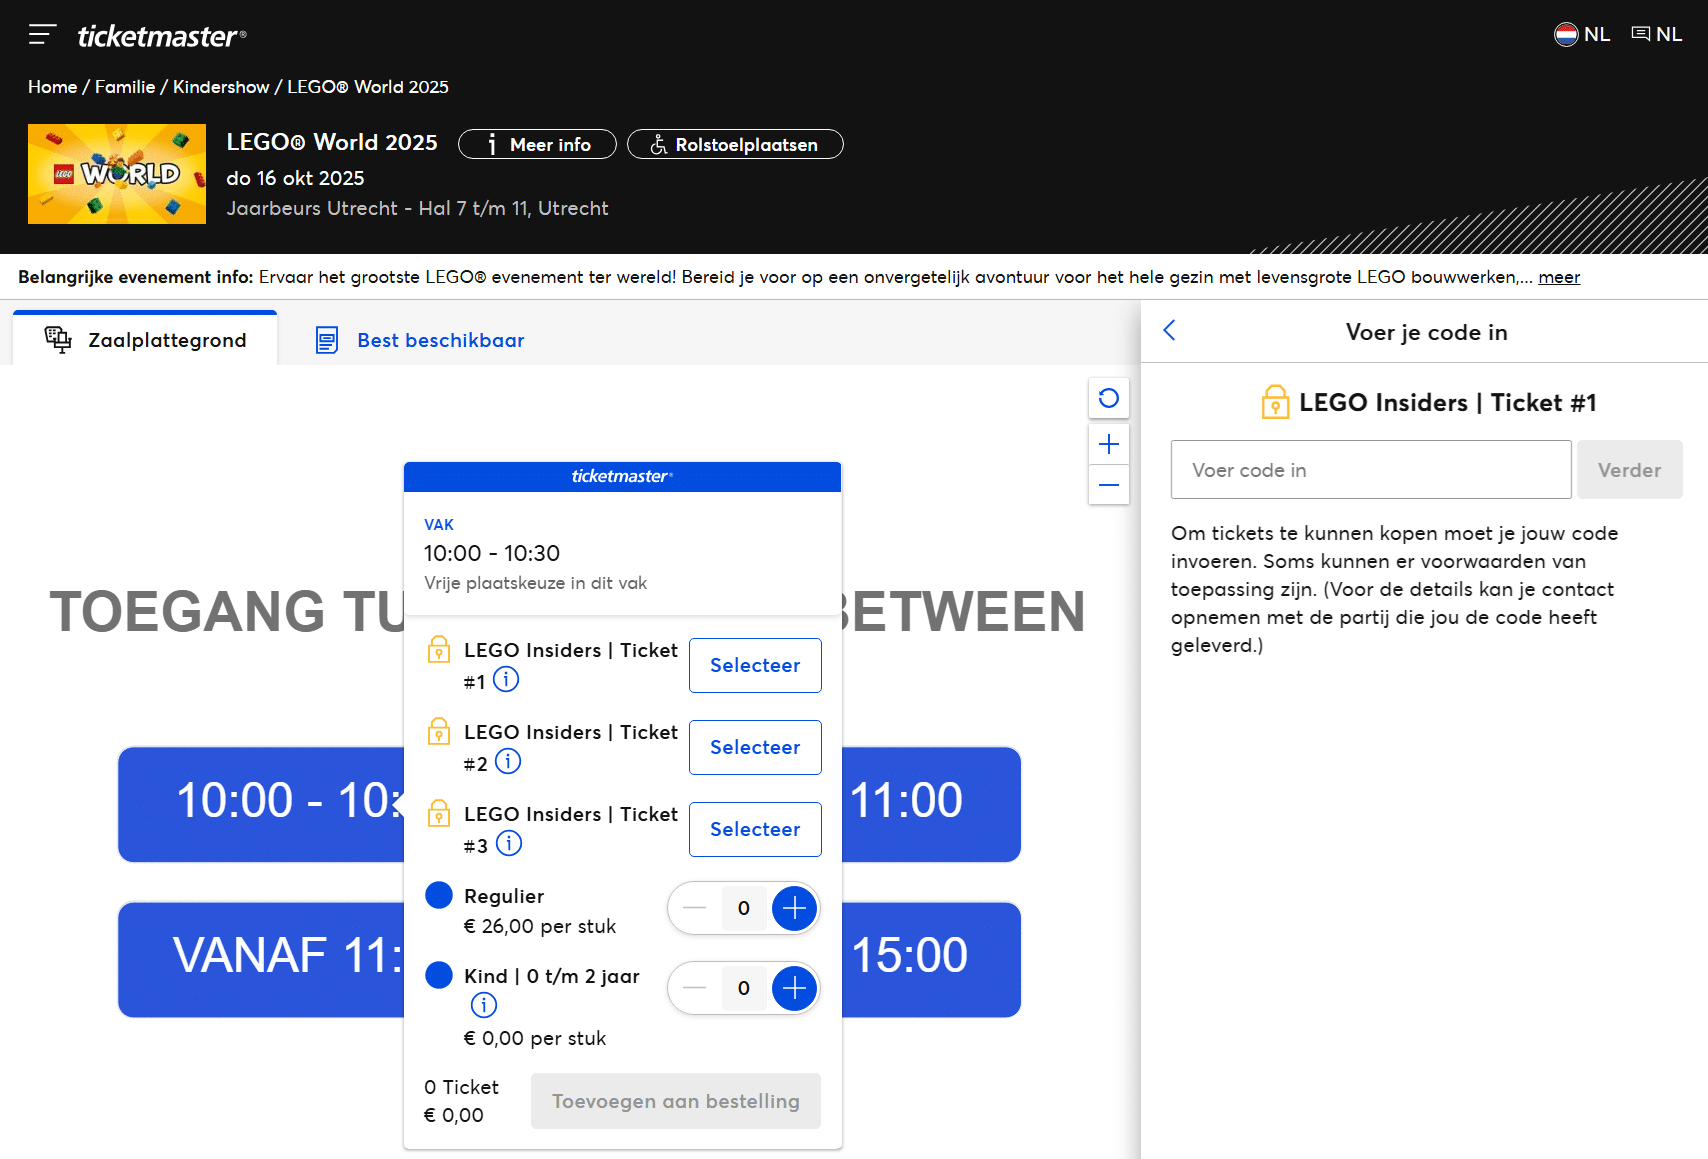Click the 'do 16 okt 2025' date text

(x=295, y=178)
